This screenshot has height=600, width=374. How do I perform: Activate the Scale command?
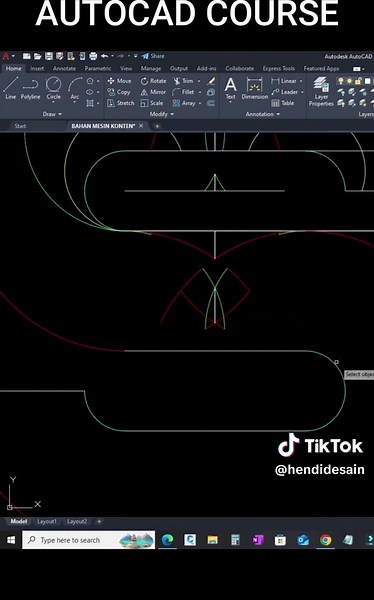(152, 103)
